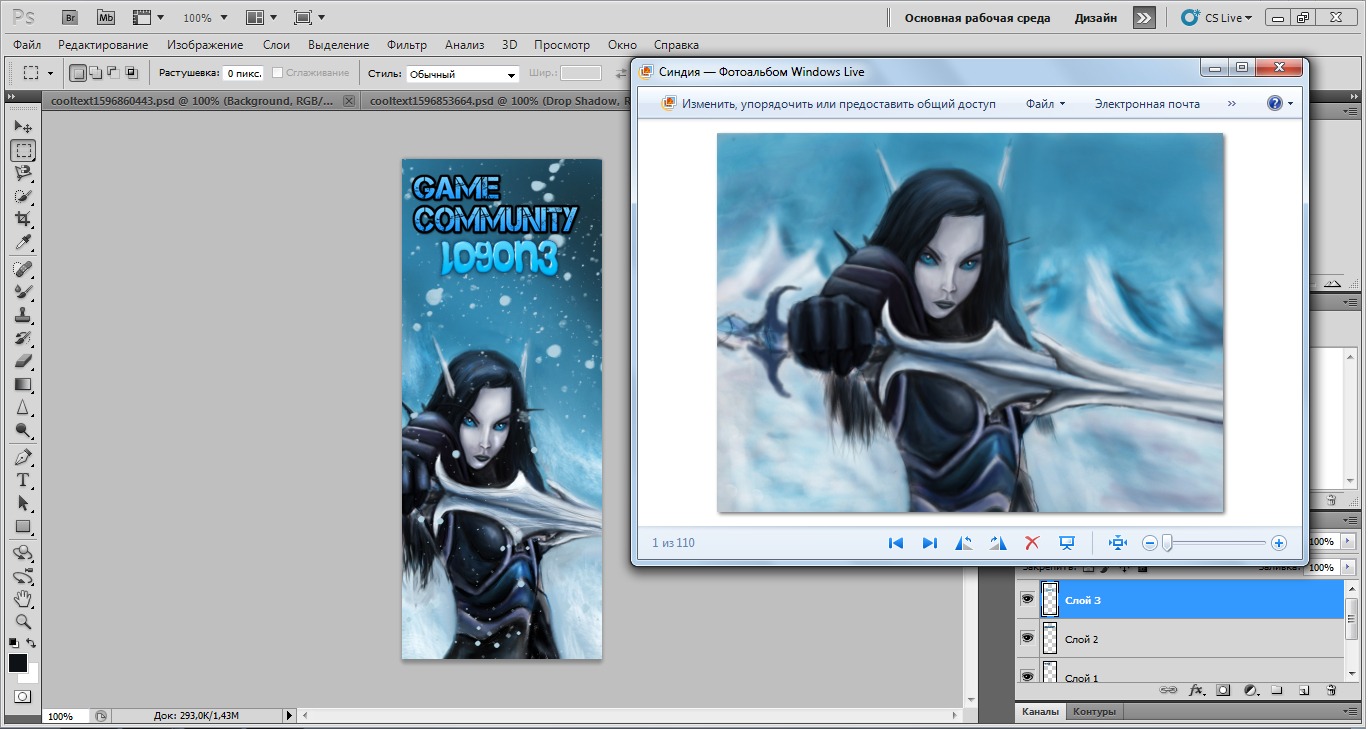Open the Arrange Documents dropdown
The width and height of the screenshot is (1368, 729).
(262, 17)
